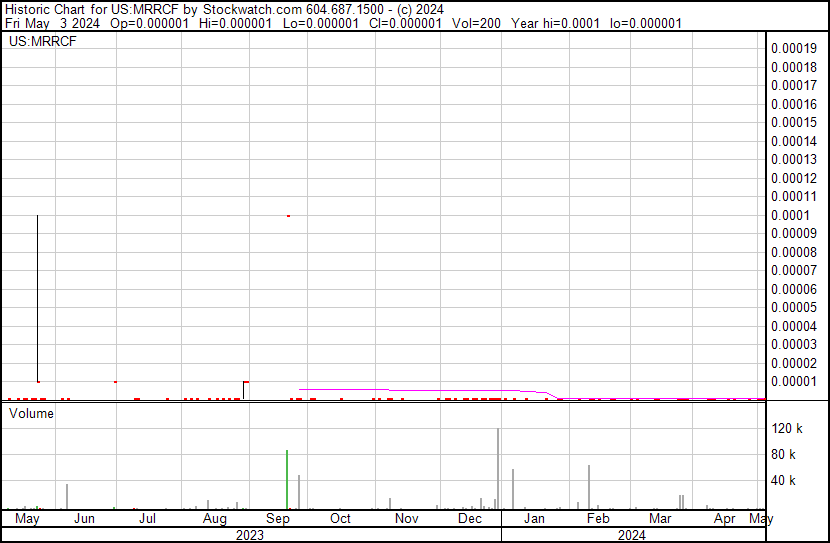Click the 0.00015 price axis label

[794, 122]
